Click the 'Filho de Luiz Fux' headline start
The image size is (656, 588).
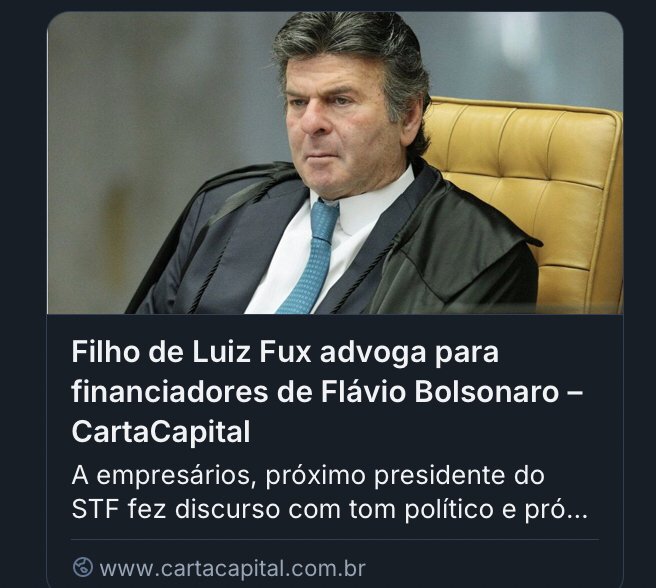(191, 352)
